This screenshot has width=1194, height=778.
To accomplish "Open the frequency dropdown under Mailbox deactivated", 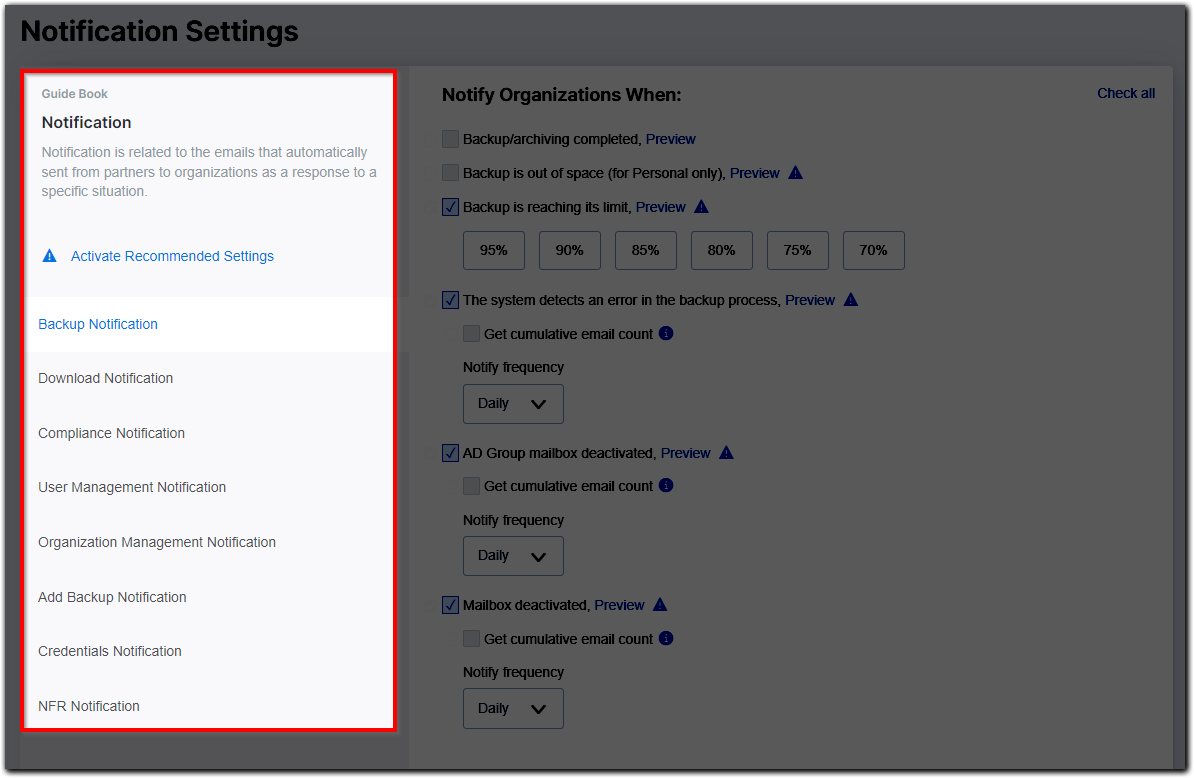I will (513, 708).
